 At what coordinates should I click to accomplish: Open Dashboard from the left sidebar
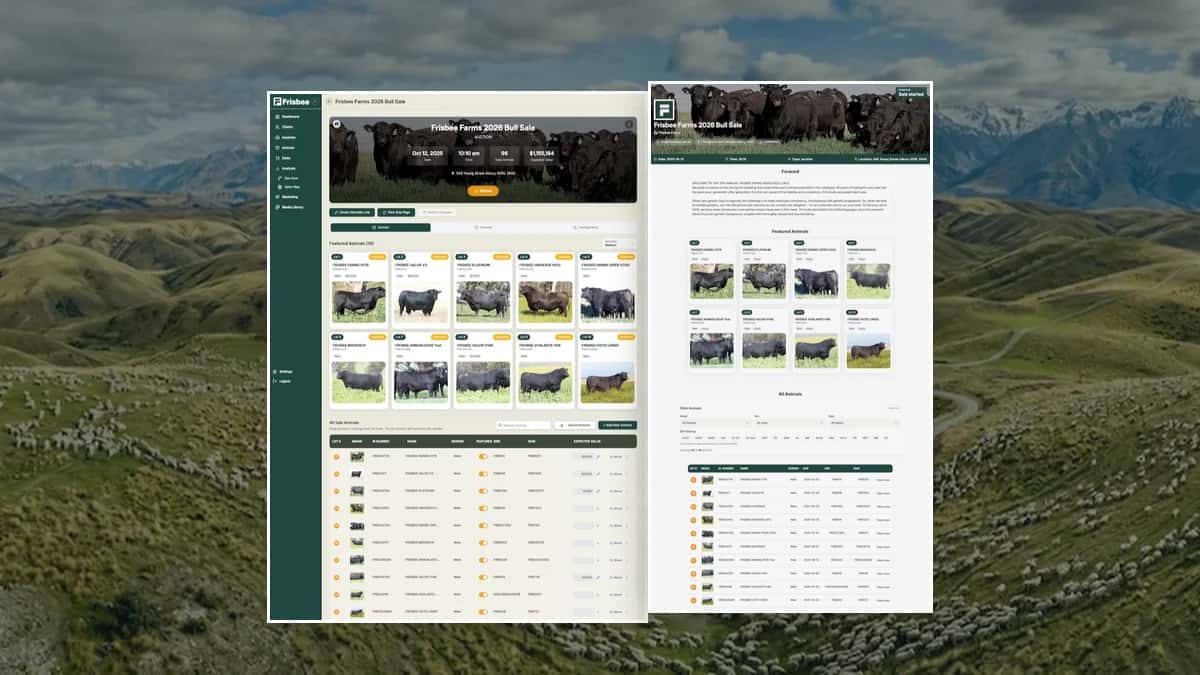(290, 117)
